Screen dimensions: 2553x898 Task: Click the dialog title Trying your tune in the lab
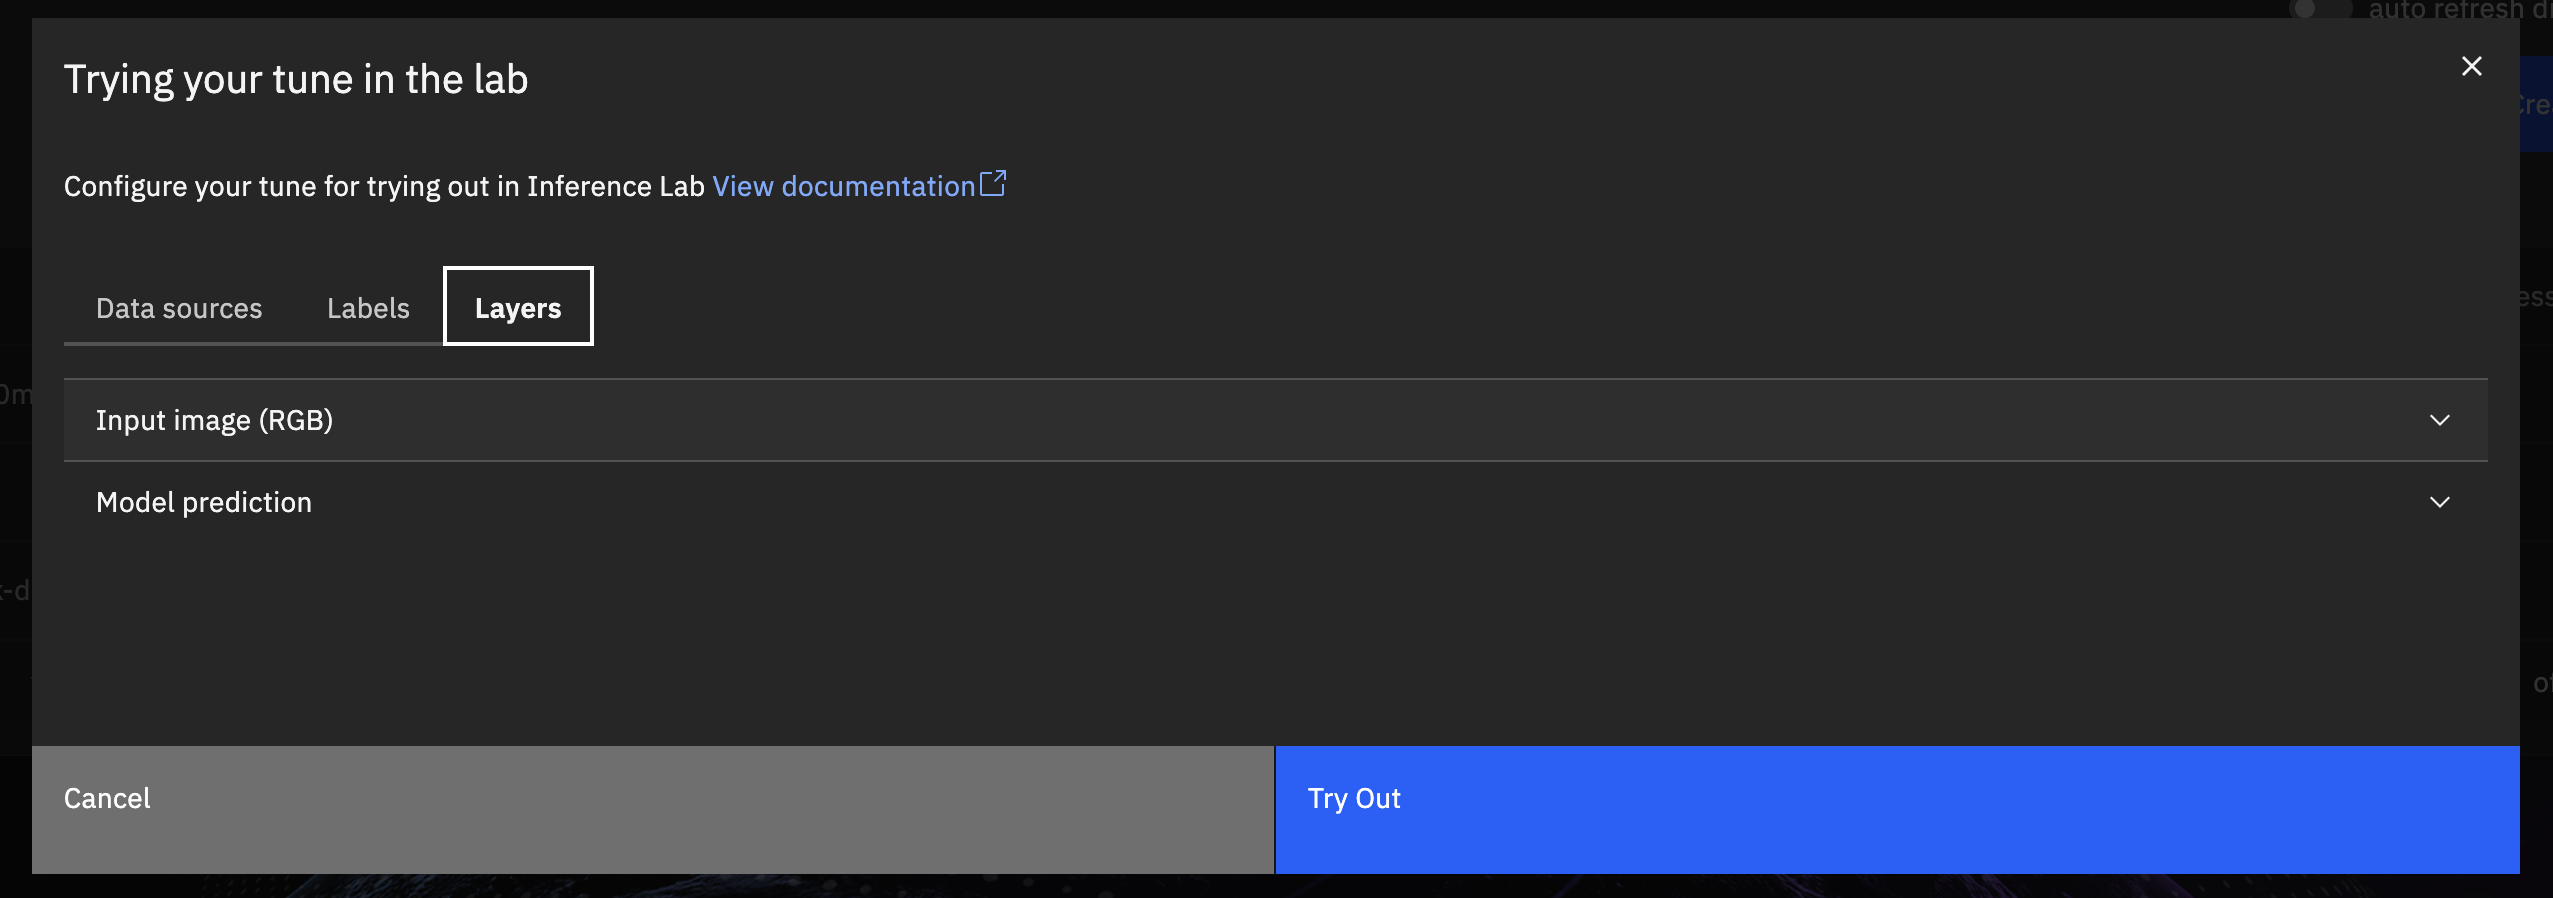click(296, 80)
